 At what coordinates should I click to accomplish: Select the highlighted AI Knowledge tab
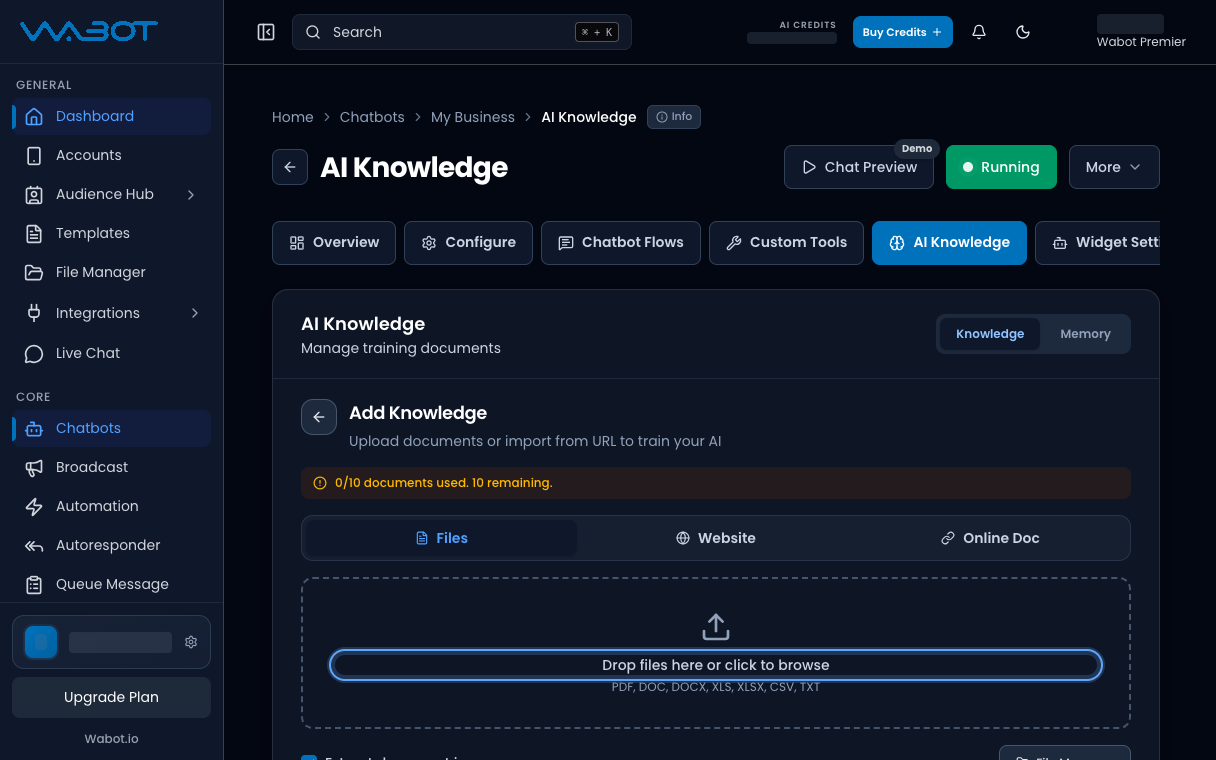coord(949,243)
